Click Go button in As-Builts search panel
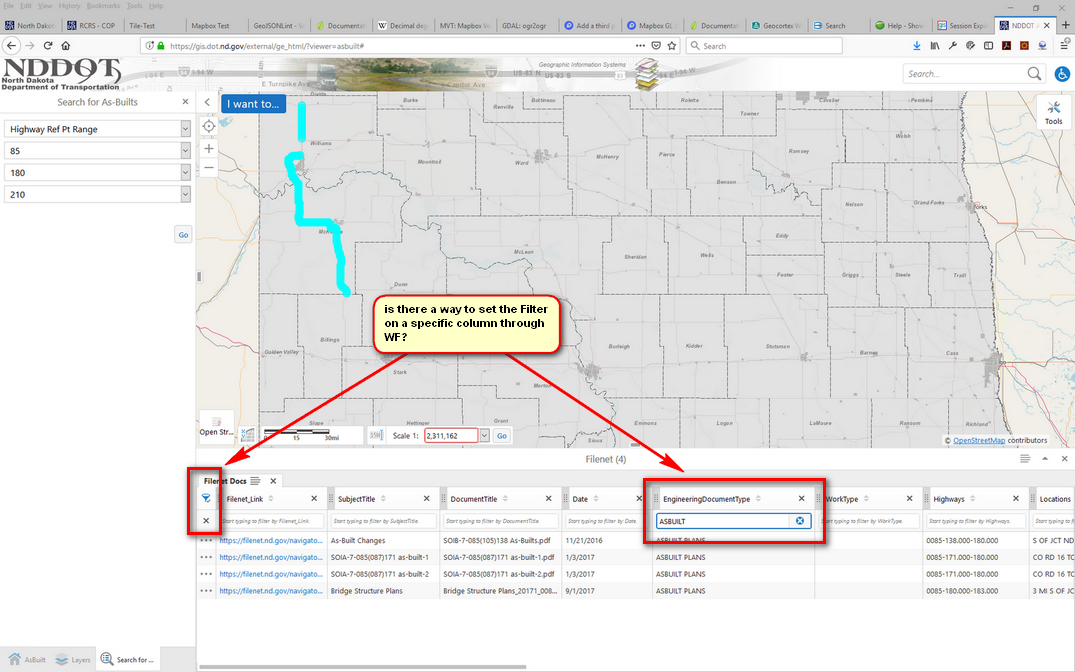This screenshot has height=672, width=1075. pyautogui.click(x=183, y=235)
